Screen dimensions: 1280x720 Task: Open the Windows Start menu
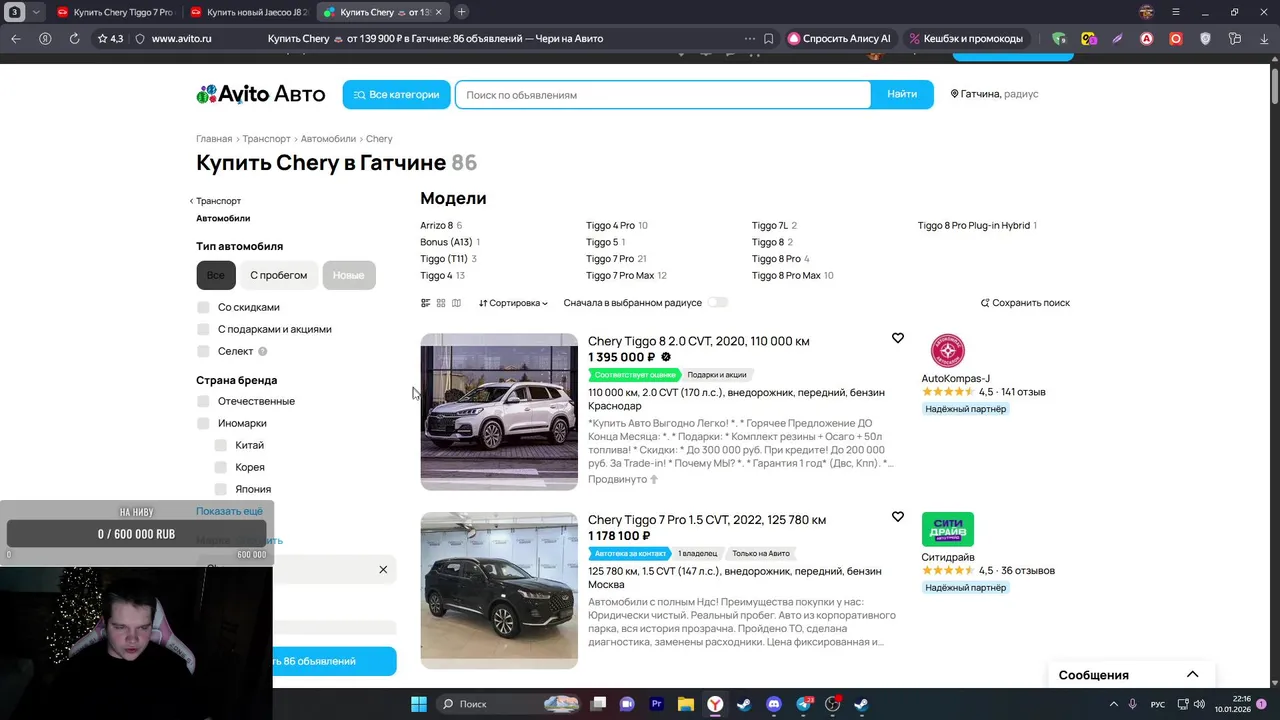click(x=418, y=704)
